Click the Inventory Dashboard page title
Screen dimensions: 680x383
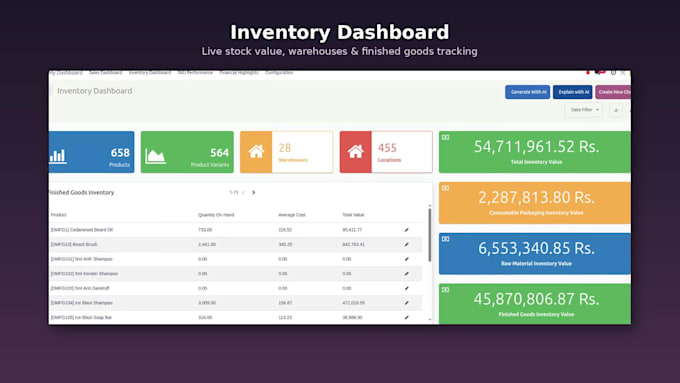(x=95, y=91)
